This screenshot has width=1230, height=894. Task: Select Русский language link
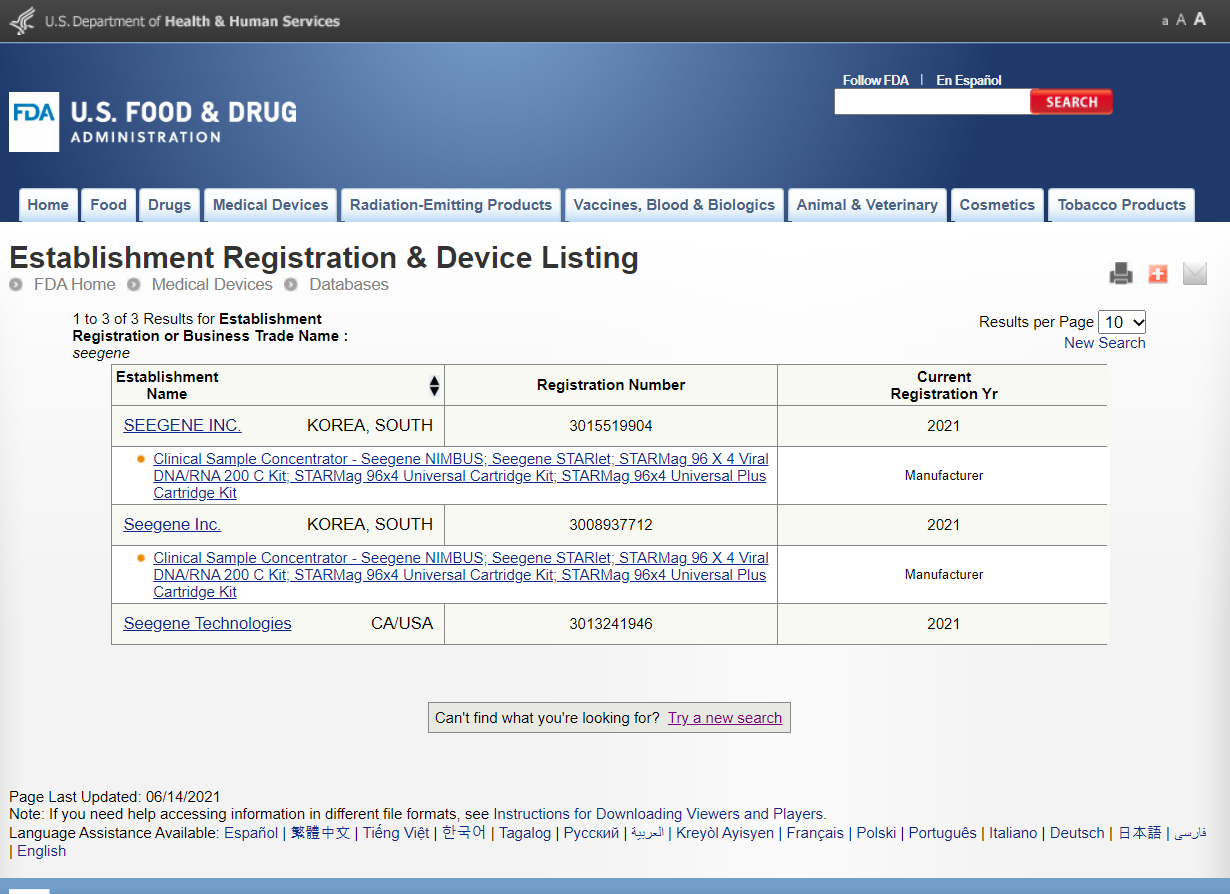click(591, 833)
